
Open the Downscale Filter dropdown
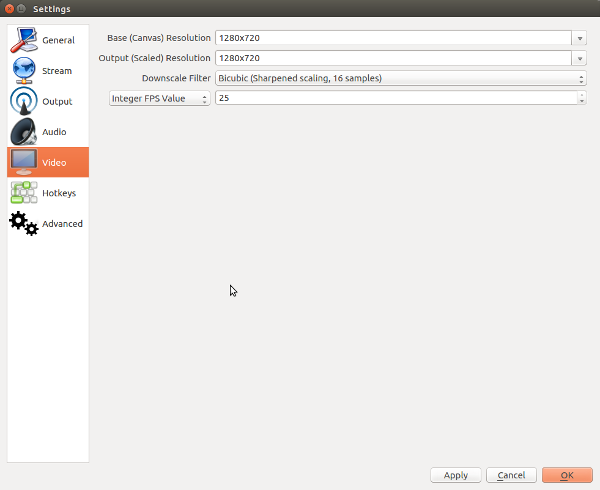click(x=400, y=78)
